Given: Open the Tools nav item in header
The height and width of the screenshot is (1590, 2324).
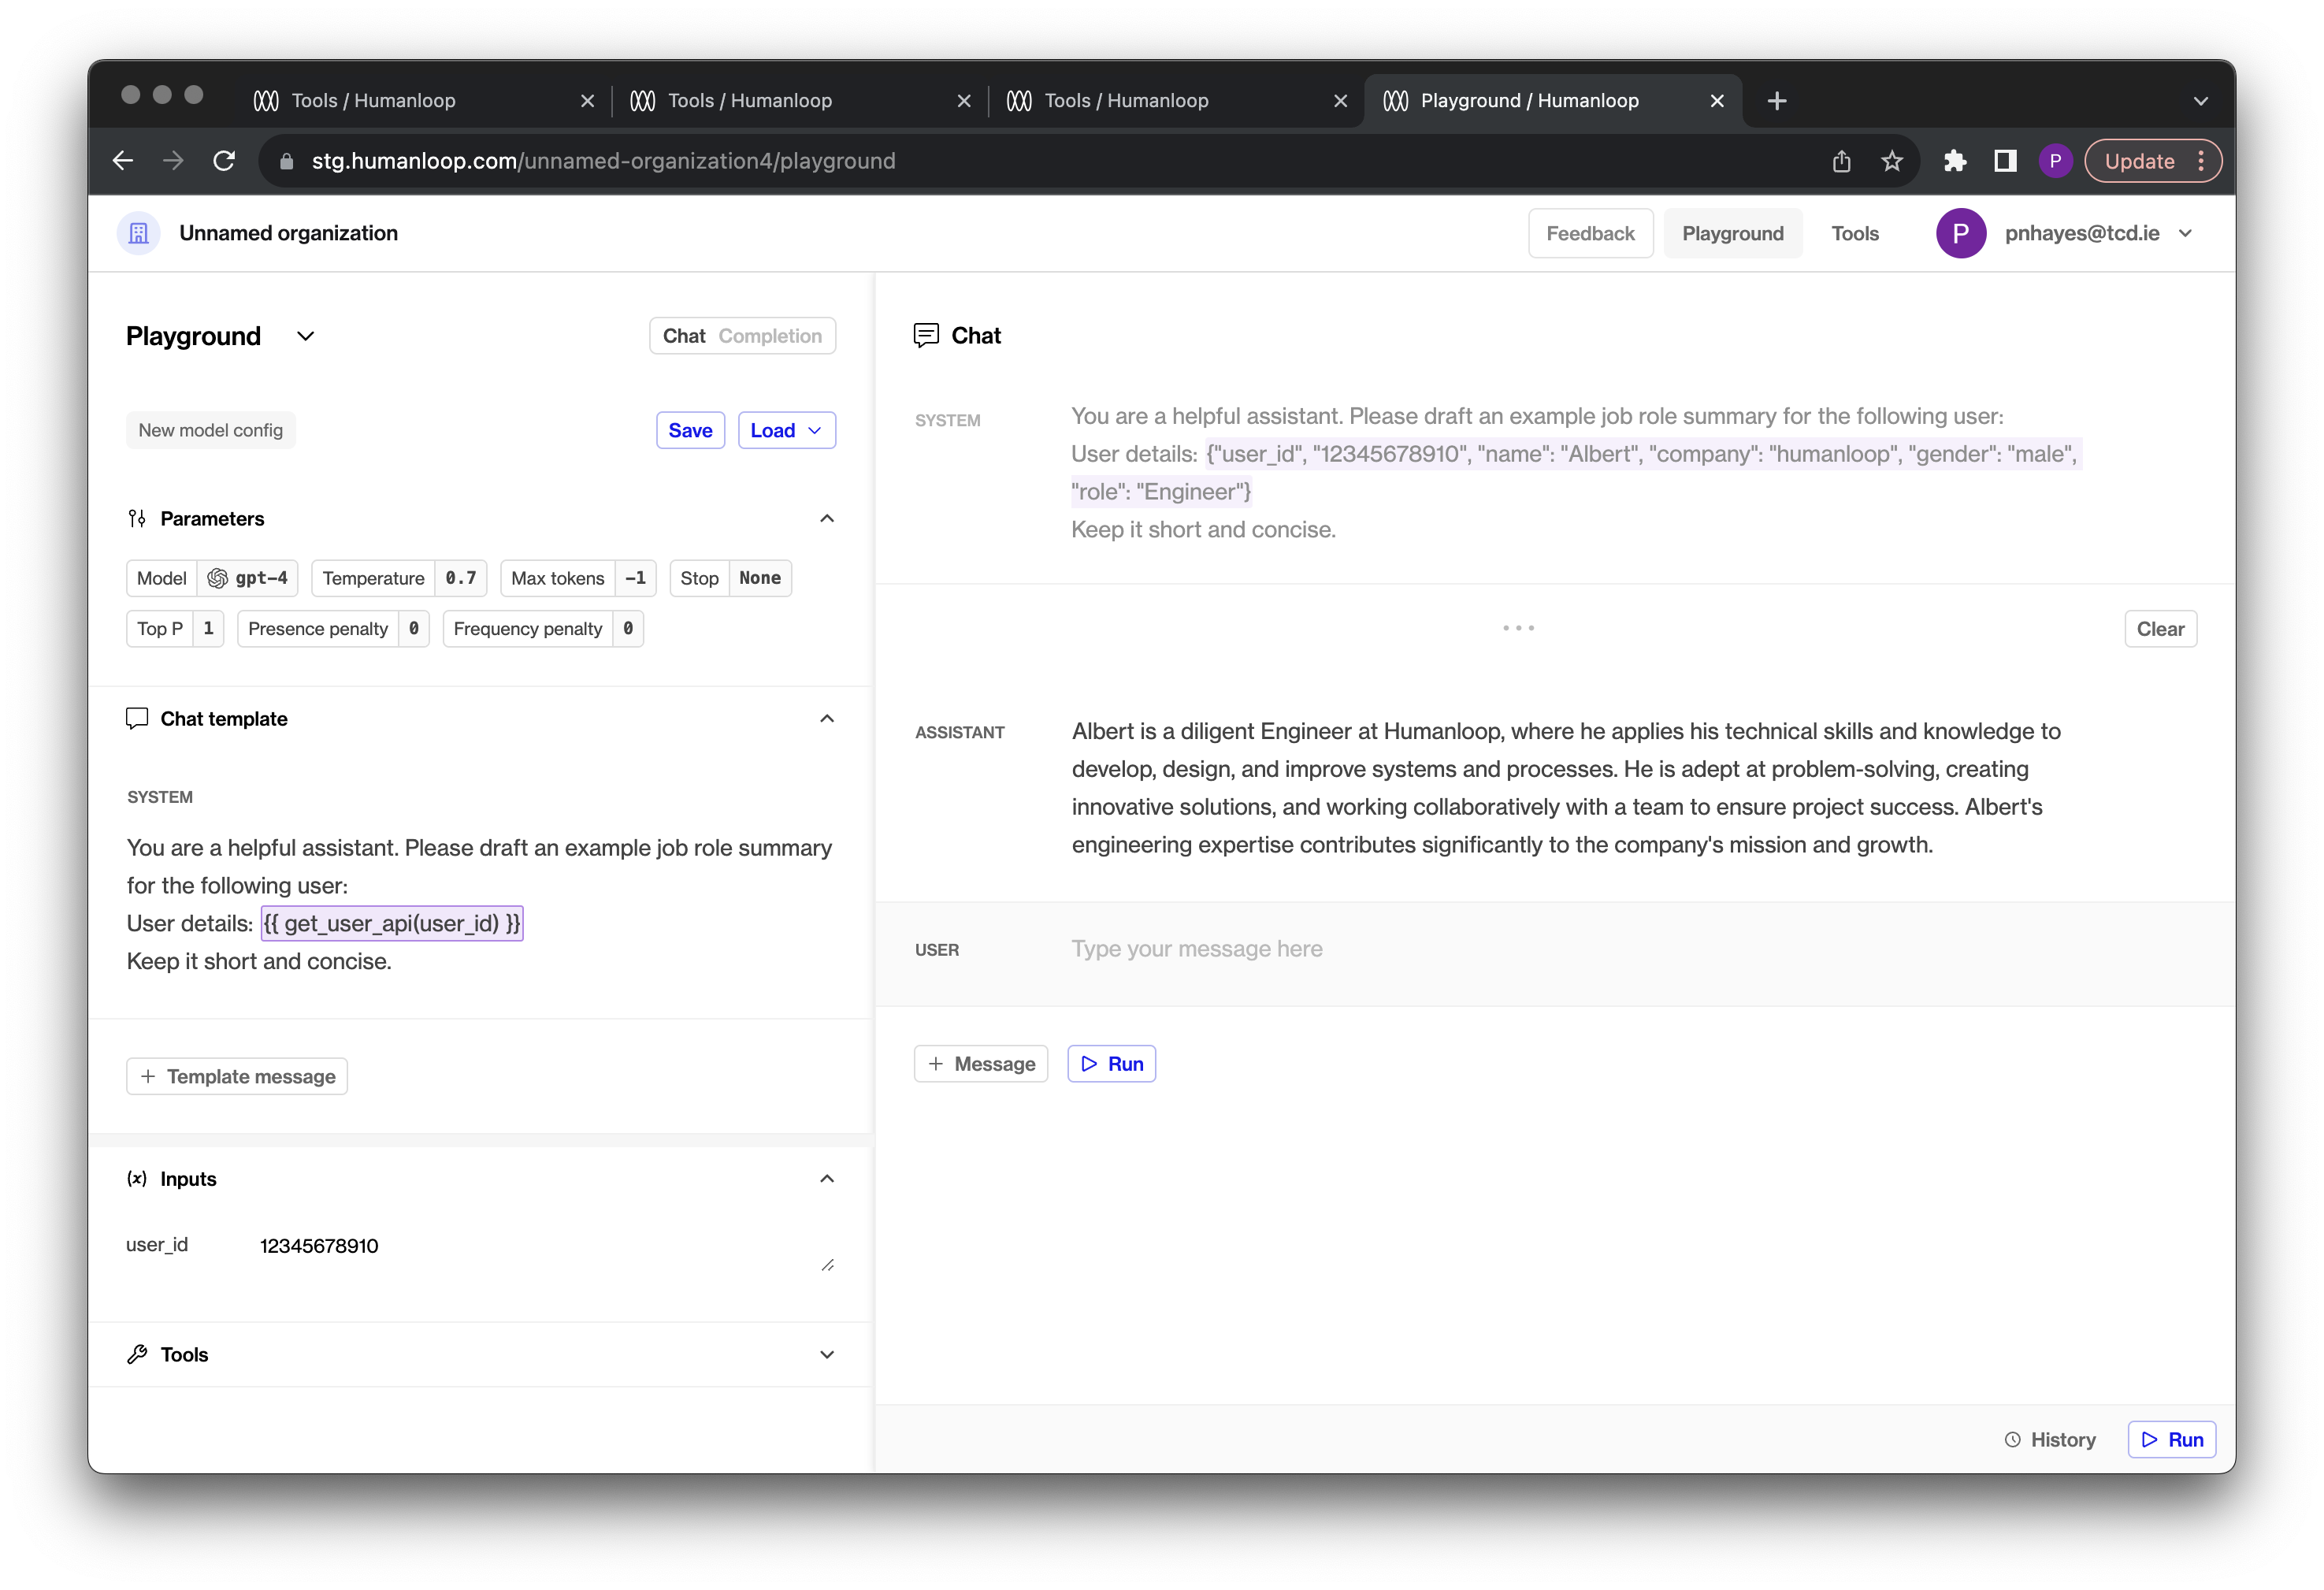Looking at the screenshot, I should [x=1854, y=233].
